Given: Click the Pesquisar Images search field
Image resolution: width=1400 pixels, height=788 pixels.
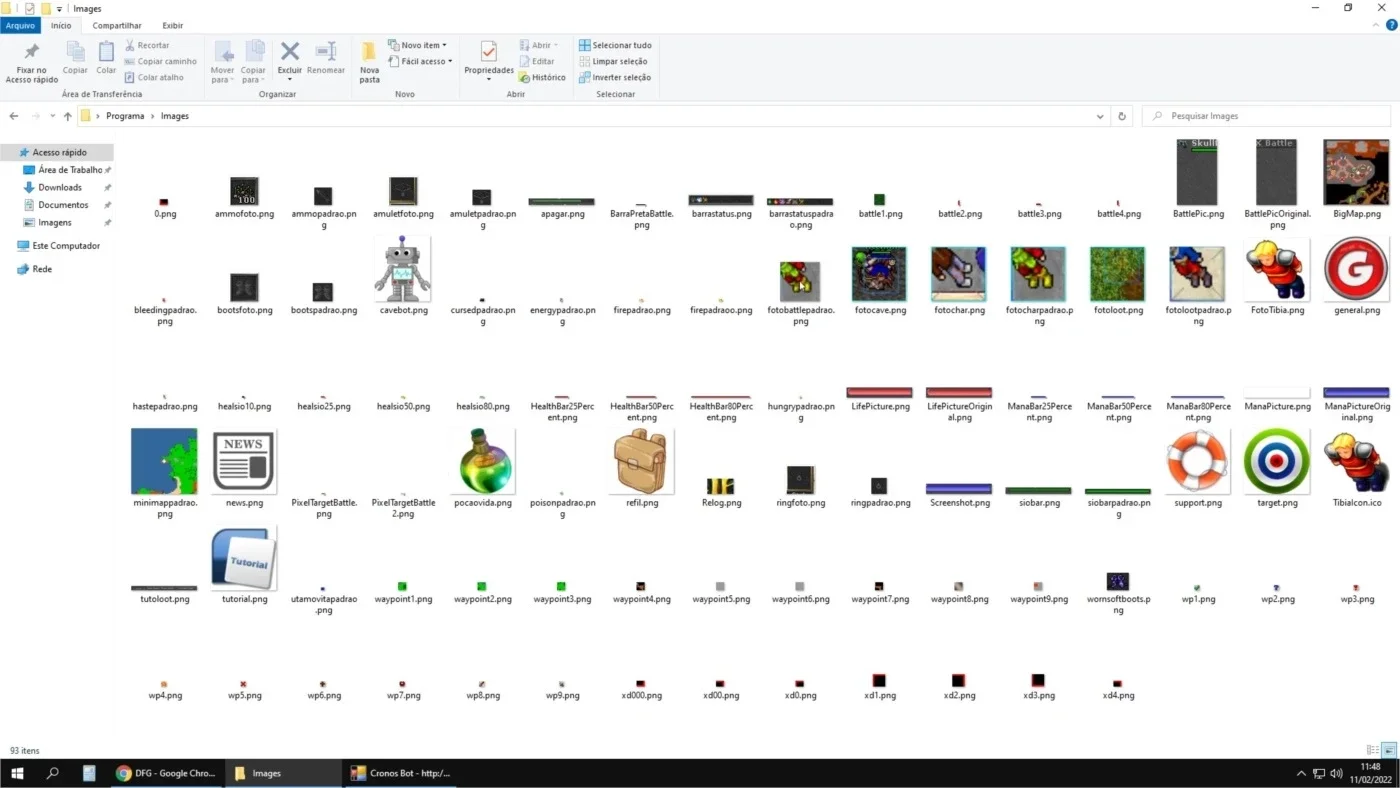Looking at the screenshot, I should pyautogui.click(x=1266, y=116).
